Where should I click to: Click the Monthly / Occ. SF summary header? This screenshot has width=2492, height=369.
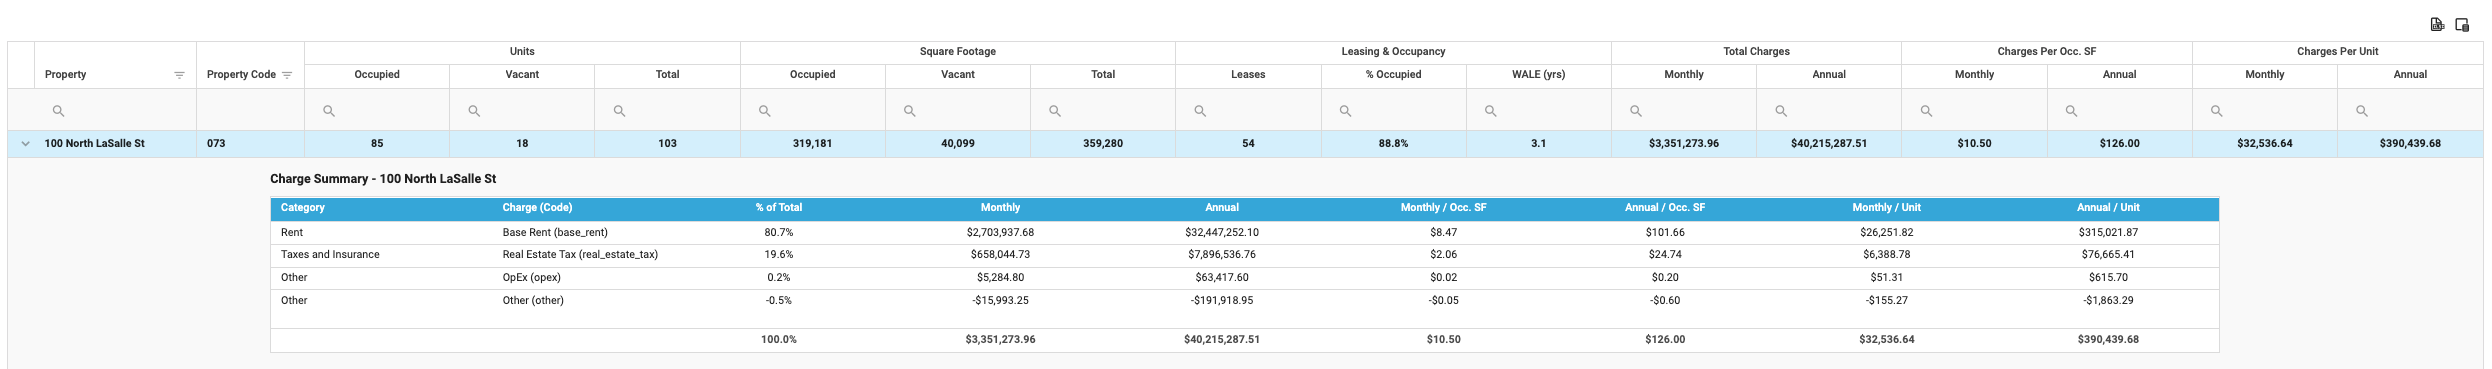[x=1443, y=208]
